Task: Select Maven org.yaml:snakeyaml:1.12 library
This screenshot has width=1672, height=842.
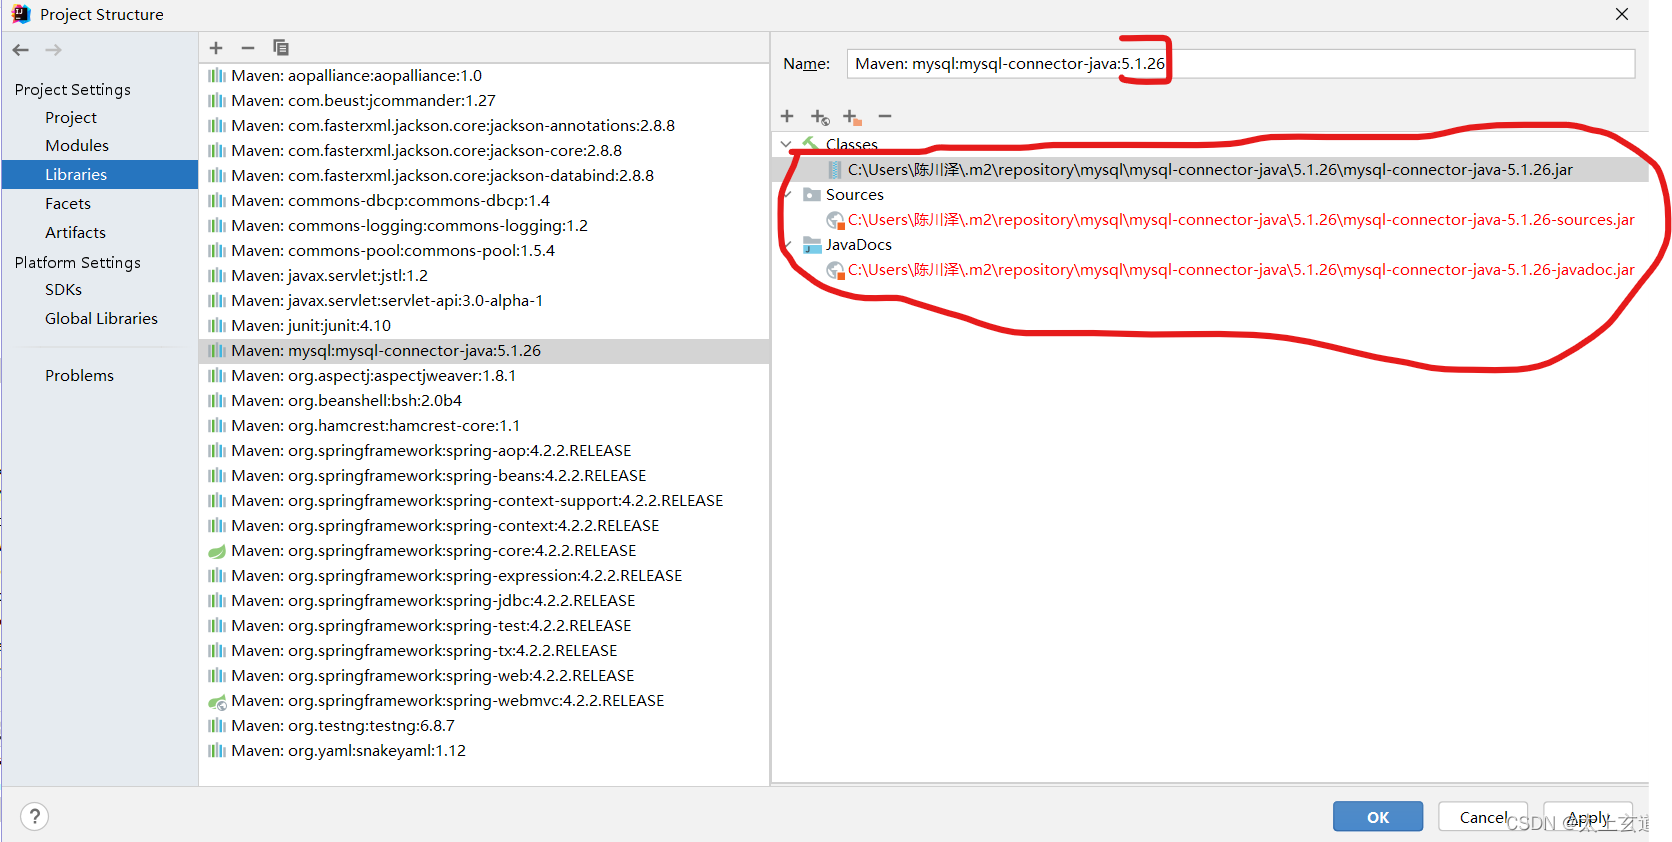Action: click(348, 751)
